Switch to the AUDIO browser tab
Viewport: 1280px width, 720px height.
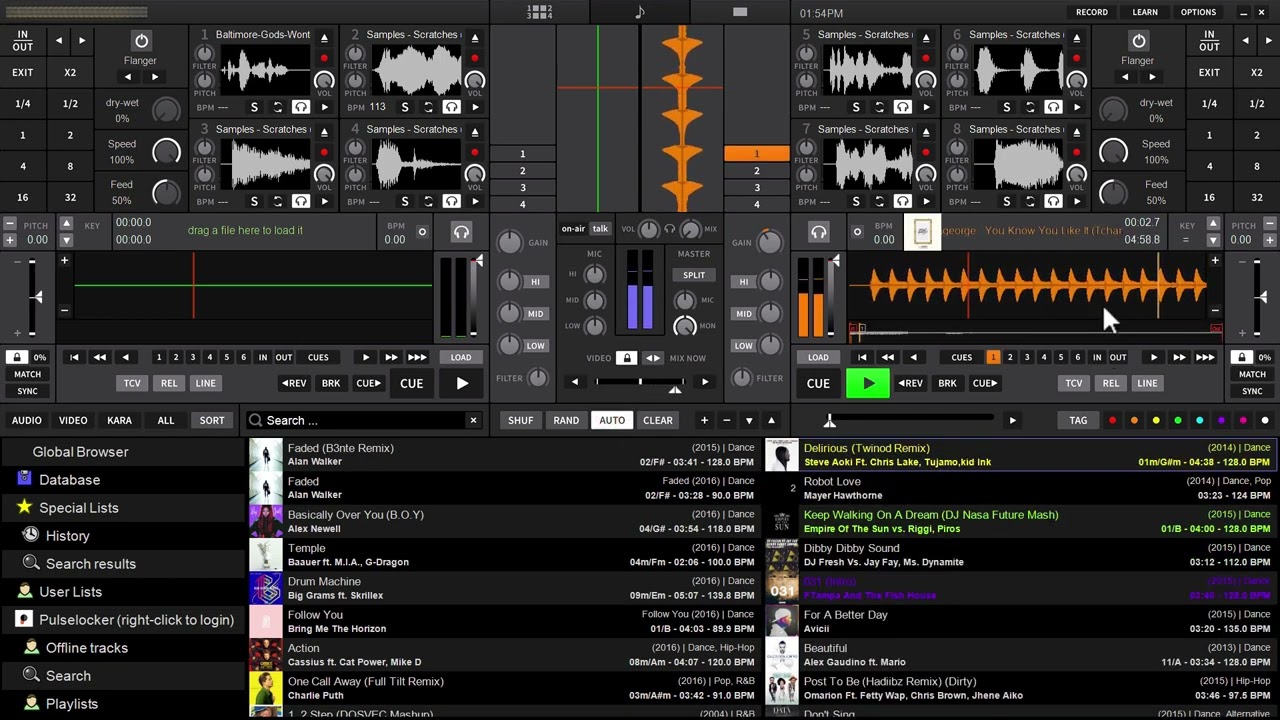click(x=27, y=420)
